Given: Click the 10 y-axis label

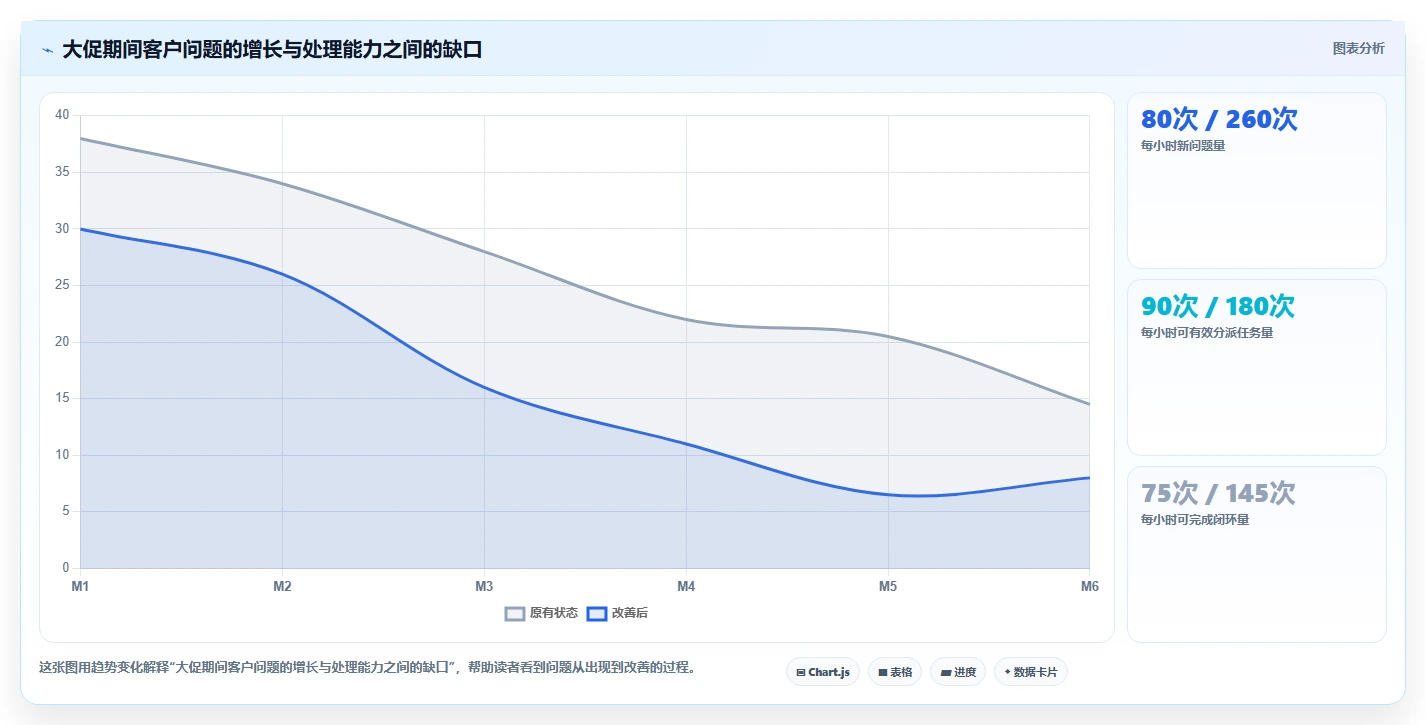Looking at the screenshot, I should click(x=62, y=455).
